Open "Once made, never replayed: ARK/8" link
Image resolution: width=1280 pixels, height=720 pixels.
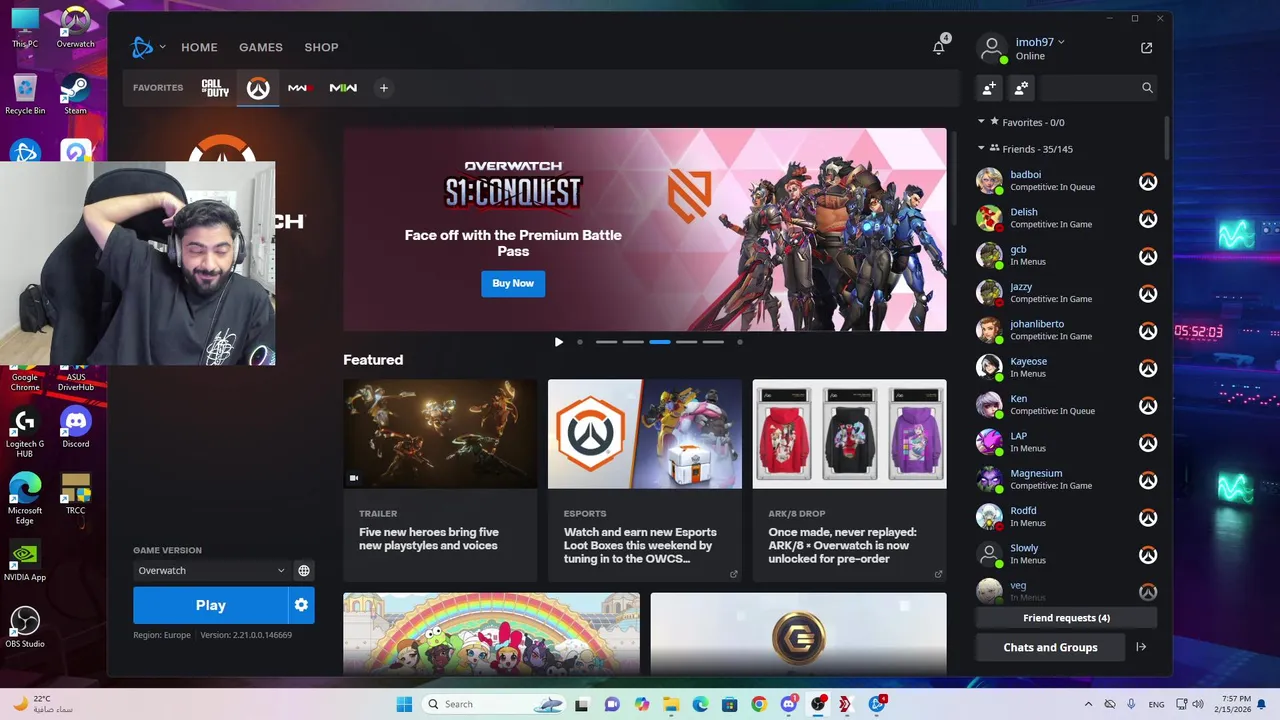(x=842, y=545)
